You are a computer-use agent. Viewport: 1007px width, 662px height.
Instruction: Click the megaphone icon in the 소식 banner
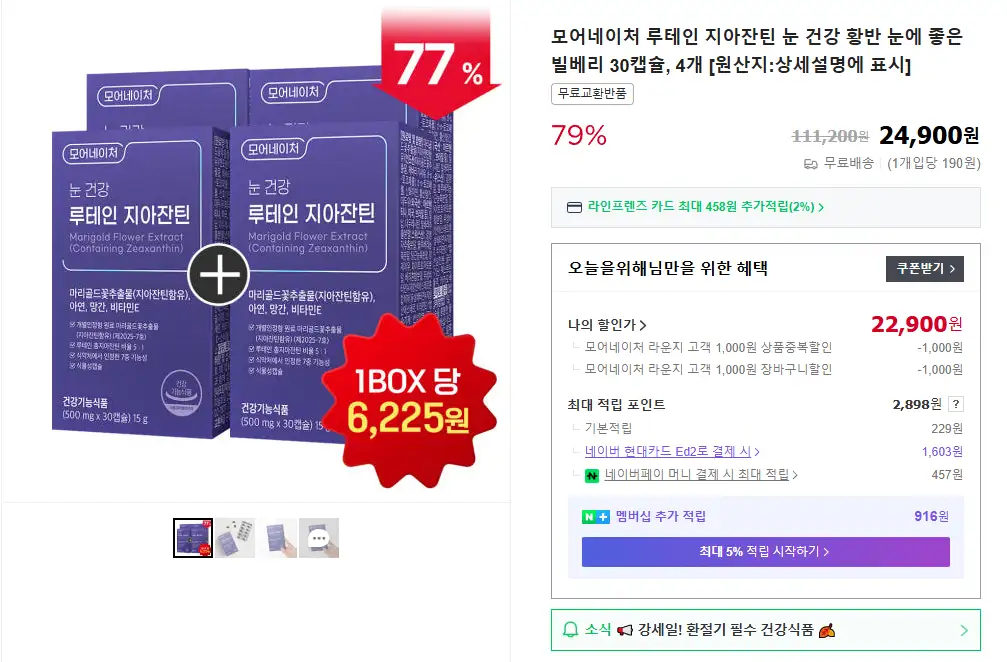[x=624, y=631]
